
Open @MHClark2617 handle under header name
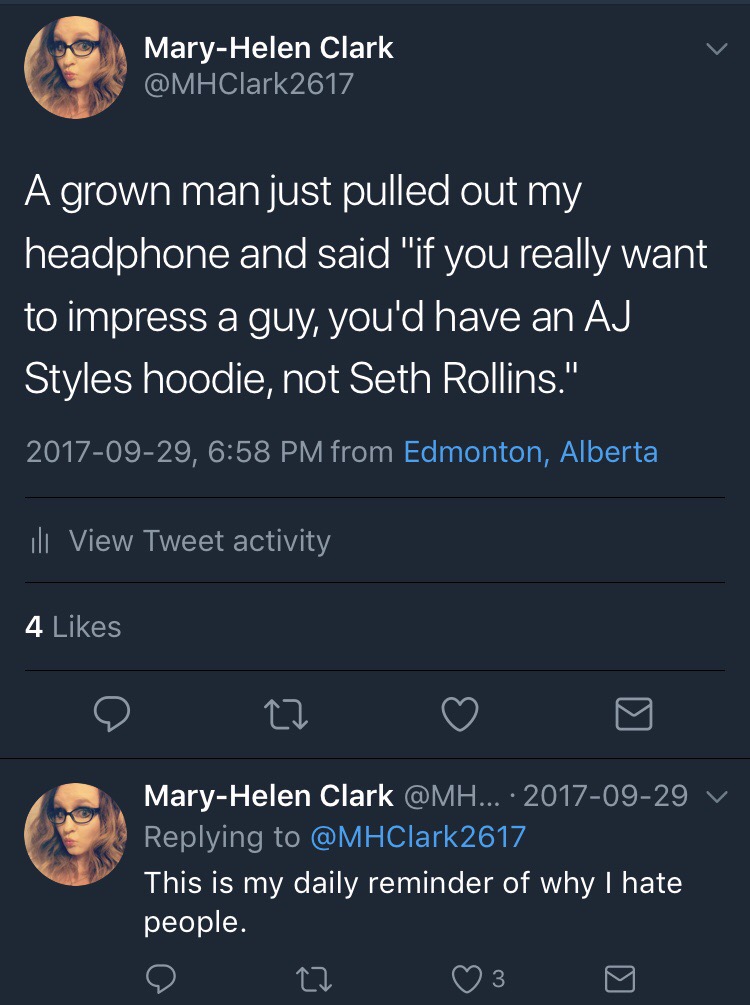[x=249, y=82]
